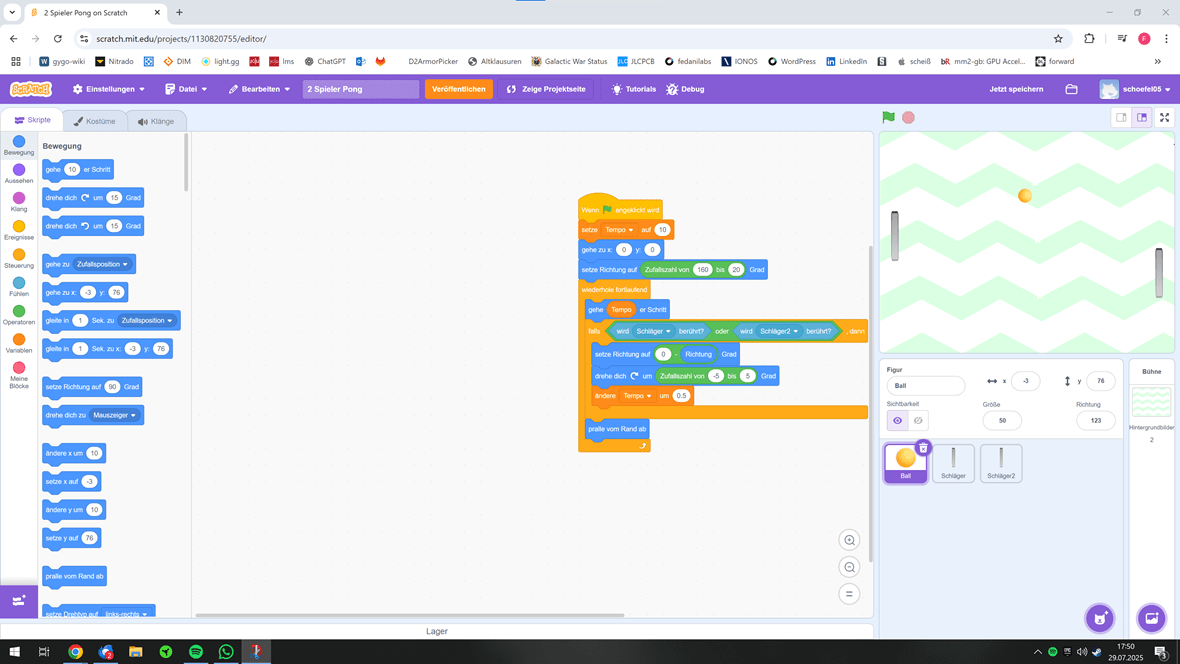Zoom in on the script workspace

[849, 540]
